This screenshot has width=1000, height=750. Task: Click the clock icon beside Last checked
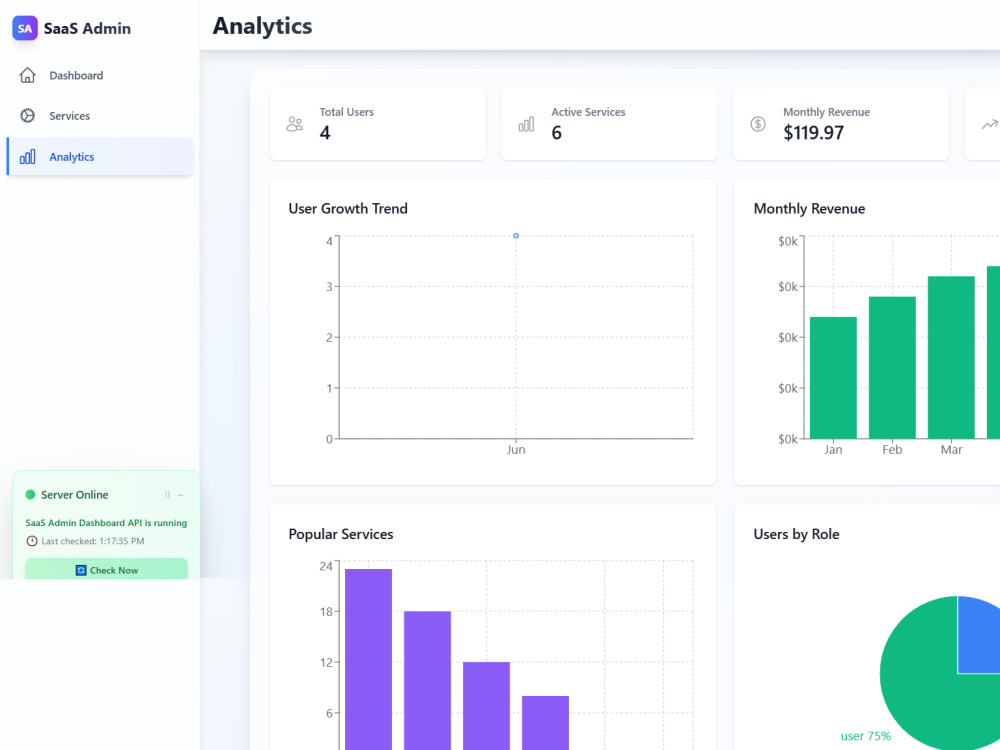pyautogui.click(x=32, y=541)
